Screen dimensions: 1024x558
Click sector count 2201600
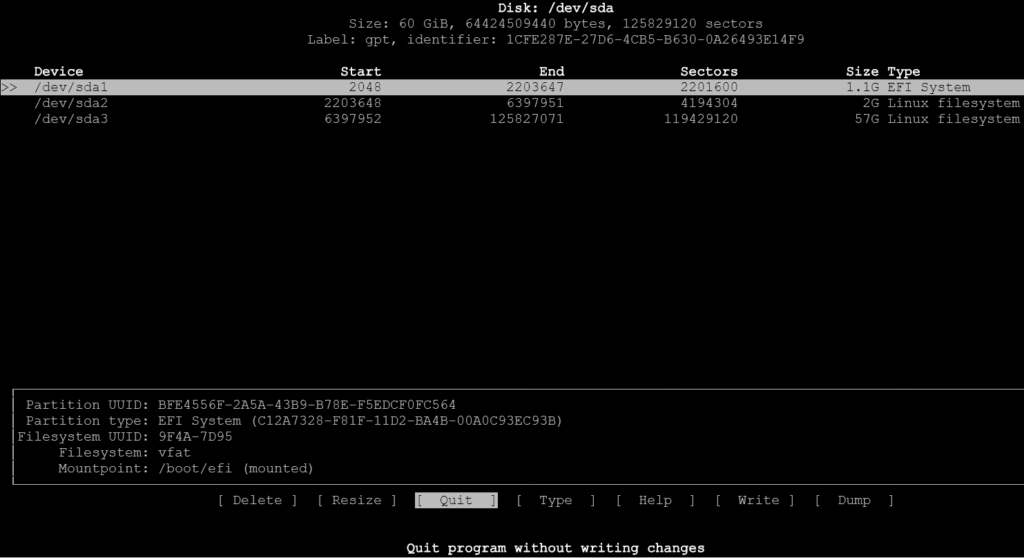click(709, 87)
